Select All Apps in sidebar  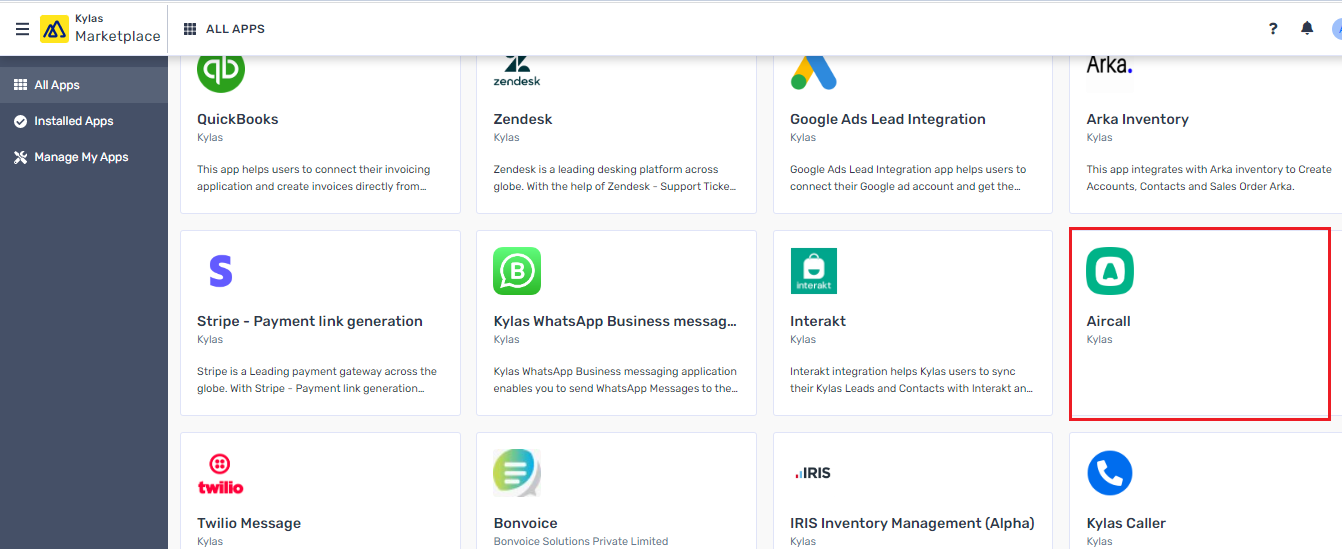coord(84,85)
